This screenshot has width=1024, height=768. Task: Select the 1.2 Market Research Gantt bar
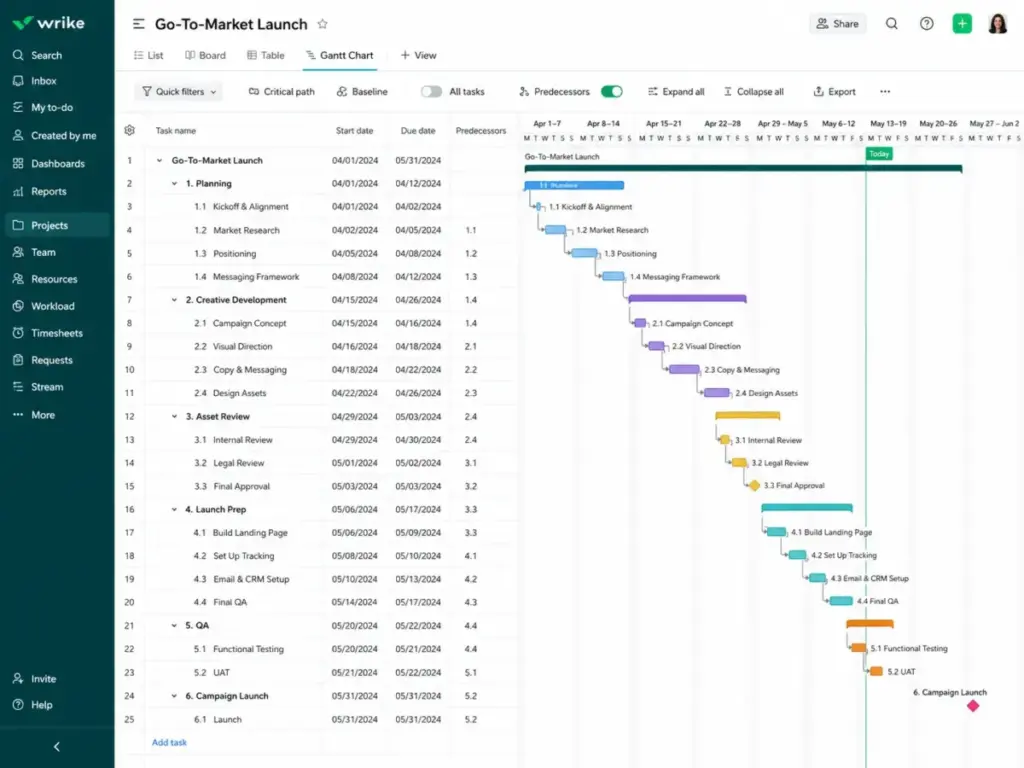tap(555, 230)
